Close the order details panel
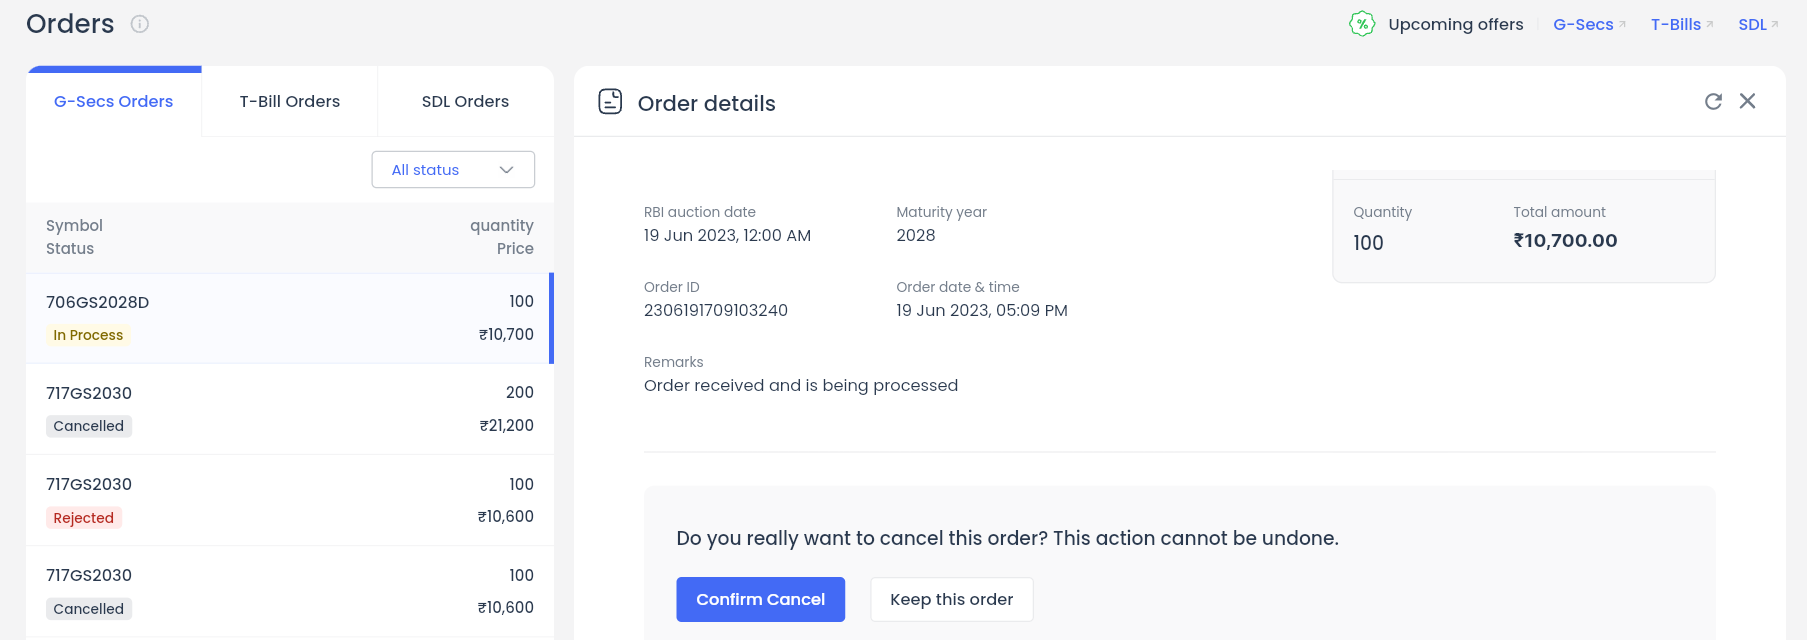Viewport: 1807px width, 640px height. click(1747, 101)
